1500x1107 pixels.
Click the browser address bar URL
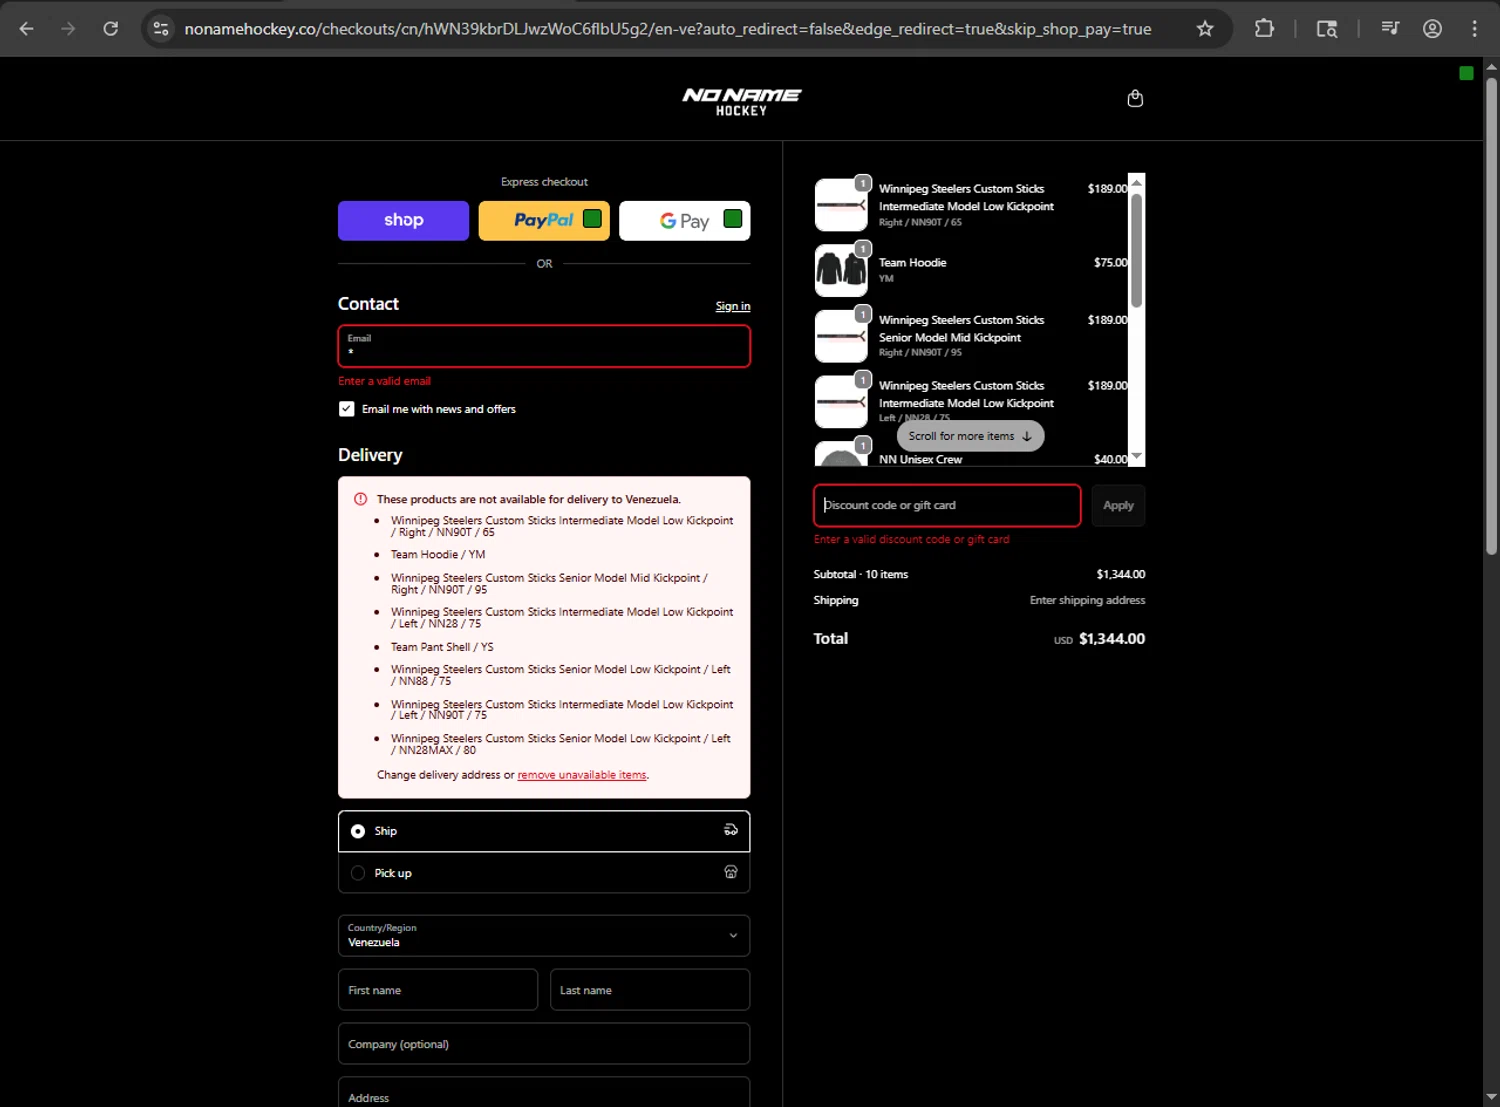pyautogui.click(x=668, y=29)
